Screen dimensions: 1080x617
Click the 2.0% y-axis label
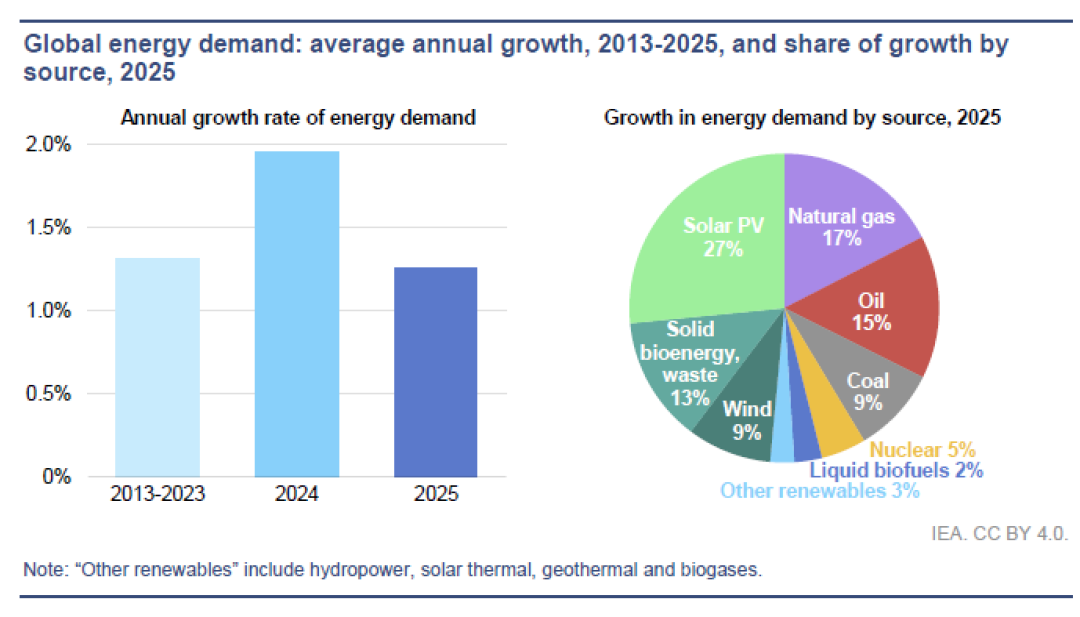(48, 145)
